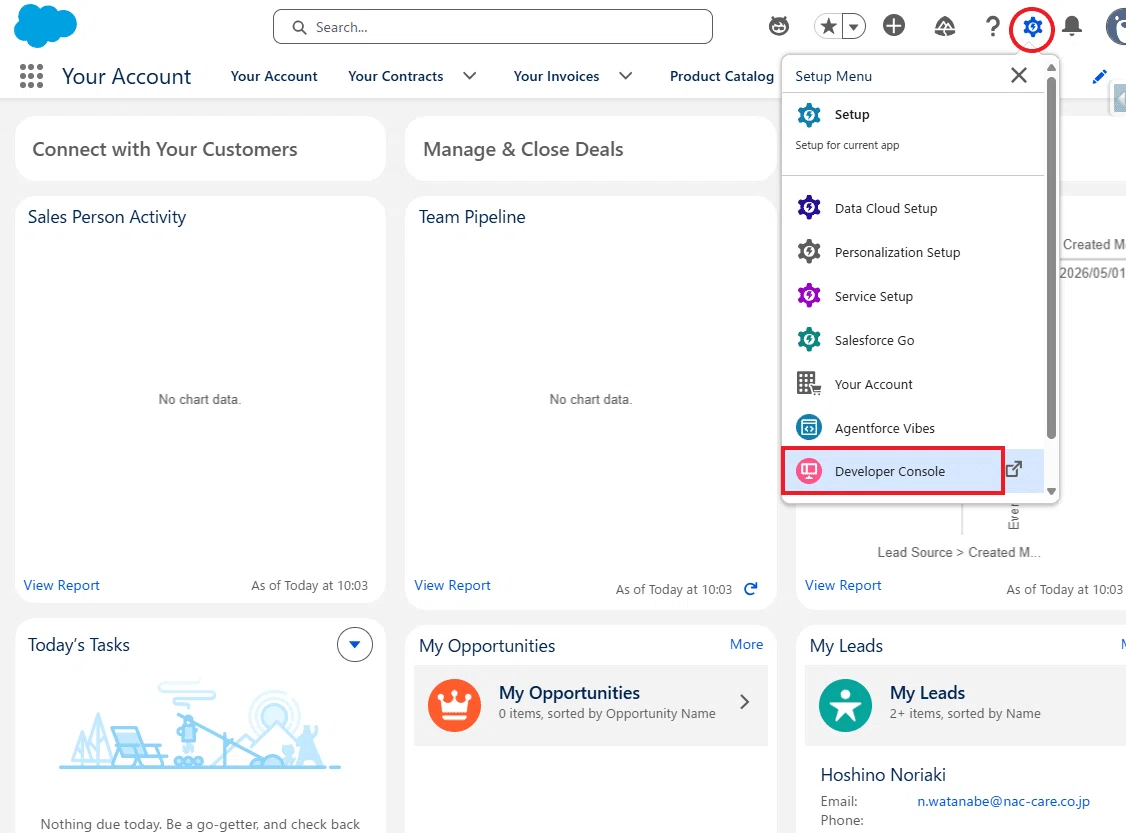Click the Favorites star icon
Image resolution: width=1126 pixels, height=833 pixels.
828,27
